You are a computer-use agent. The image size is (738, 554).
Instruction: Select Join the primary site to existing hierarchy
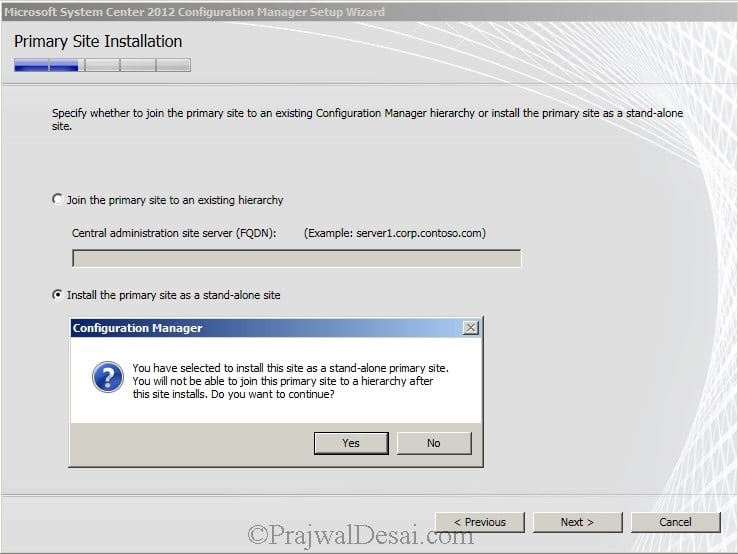[x=57, y=200]
